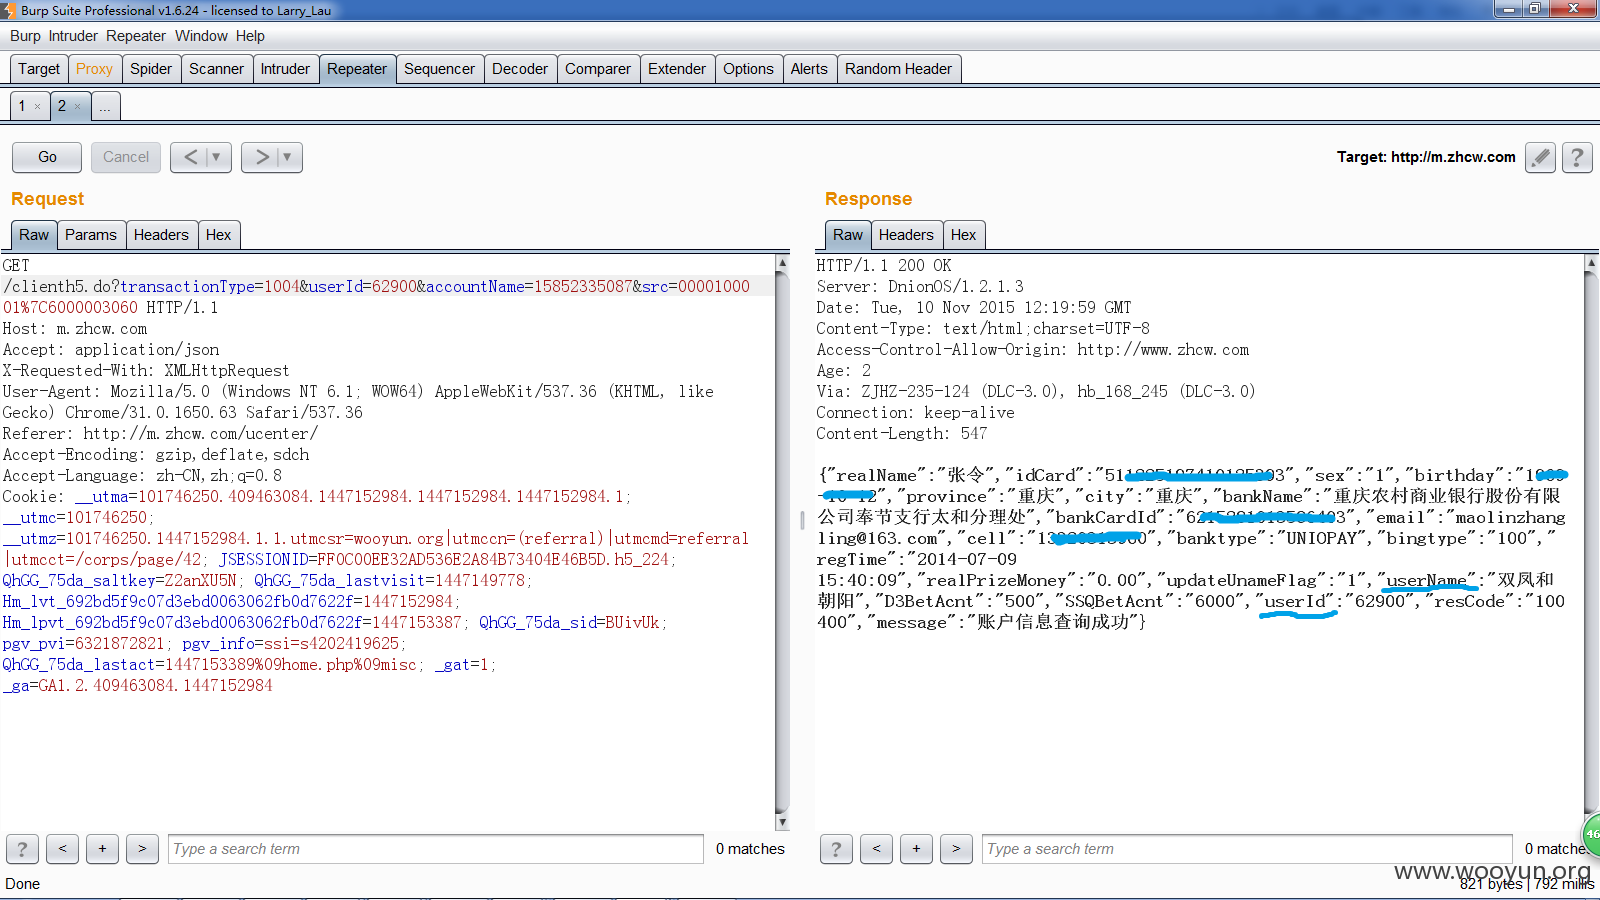The width and height of the screenshot is (1600, 900).
Task: Open the Random Header tab
Action: [898, 69]
